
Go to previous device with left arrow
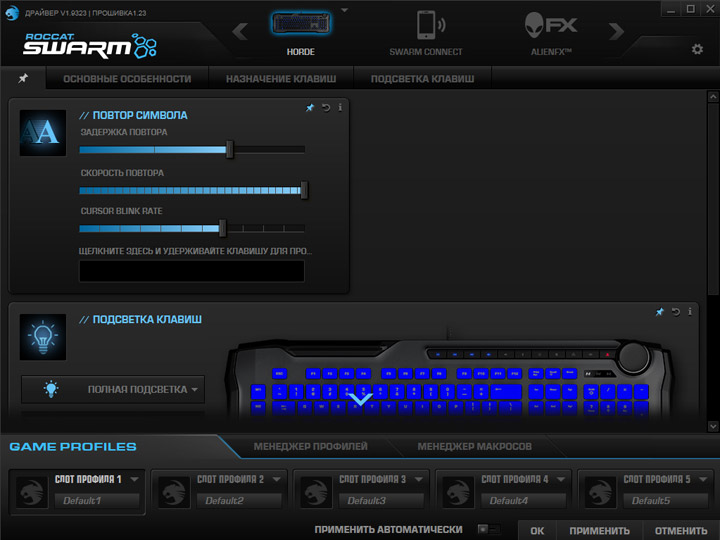[x=240, y=32]
